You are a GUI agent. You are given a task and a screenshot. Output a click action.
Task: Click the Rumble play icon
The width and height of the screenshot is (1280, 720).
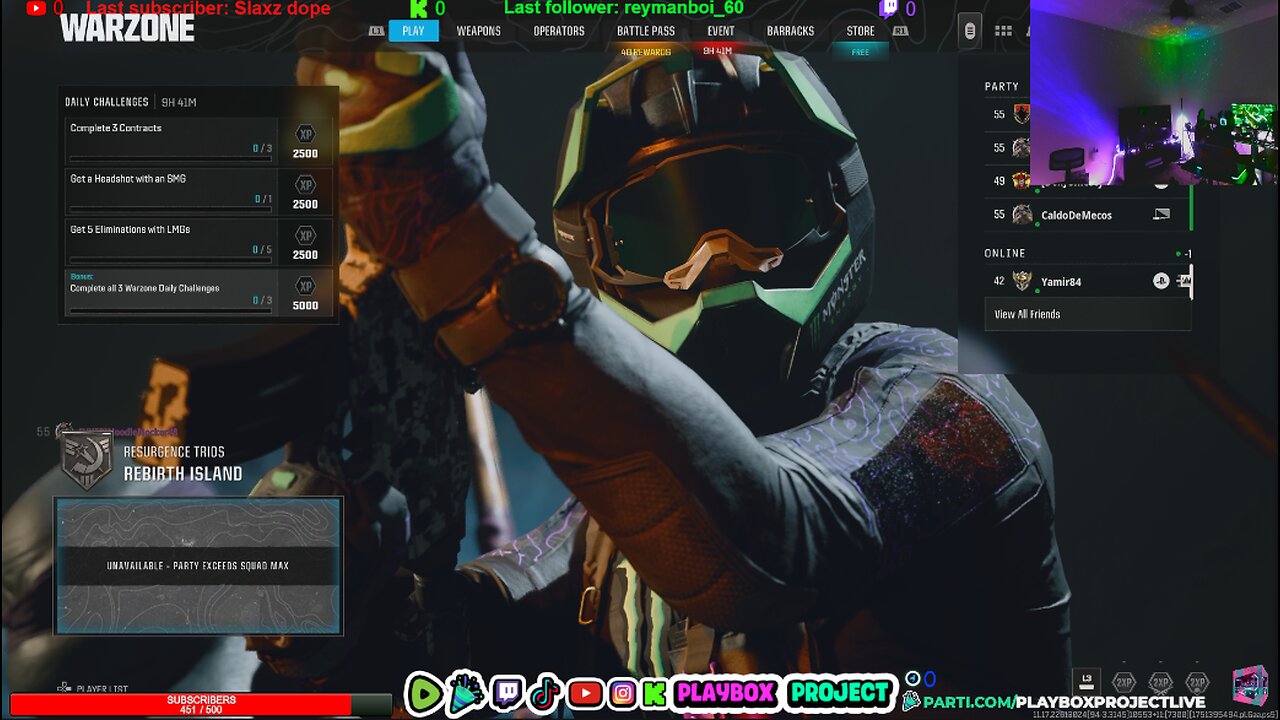(425, 693)
